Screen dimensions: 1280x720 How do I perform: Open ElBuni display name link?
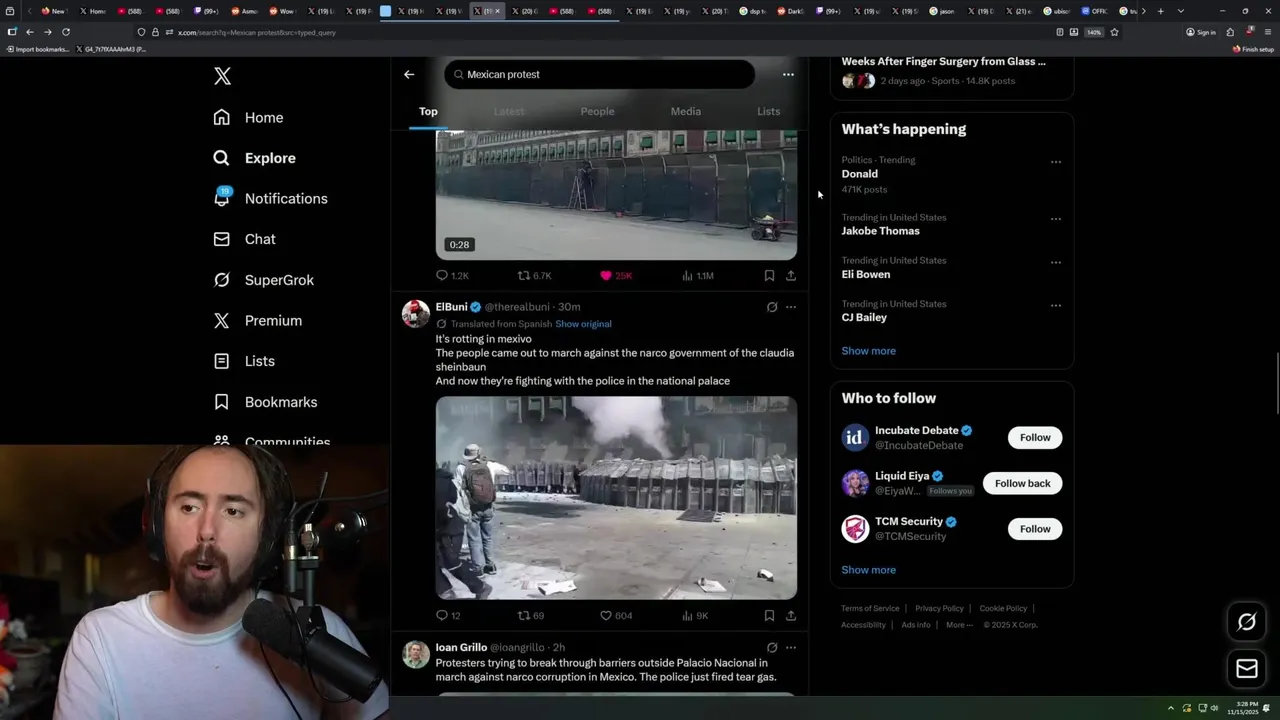(x=451, y=307)
